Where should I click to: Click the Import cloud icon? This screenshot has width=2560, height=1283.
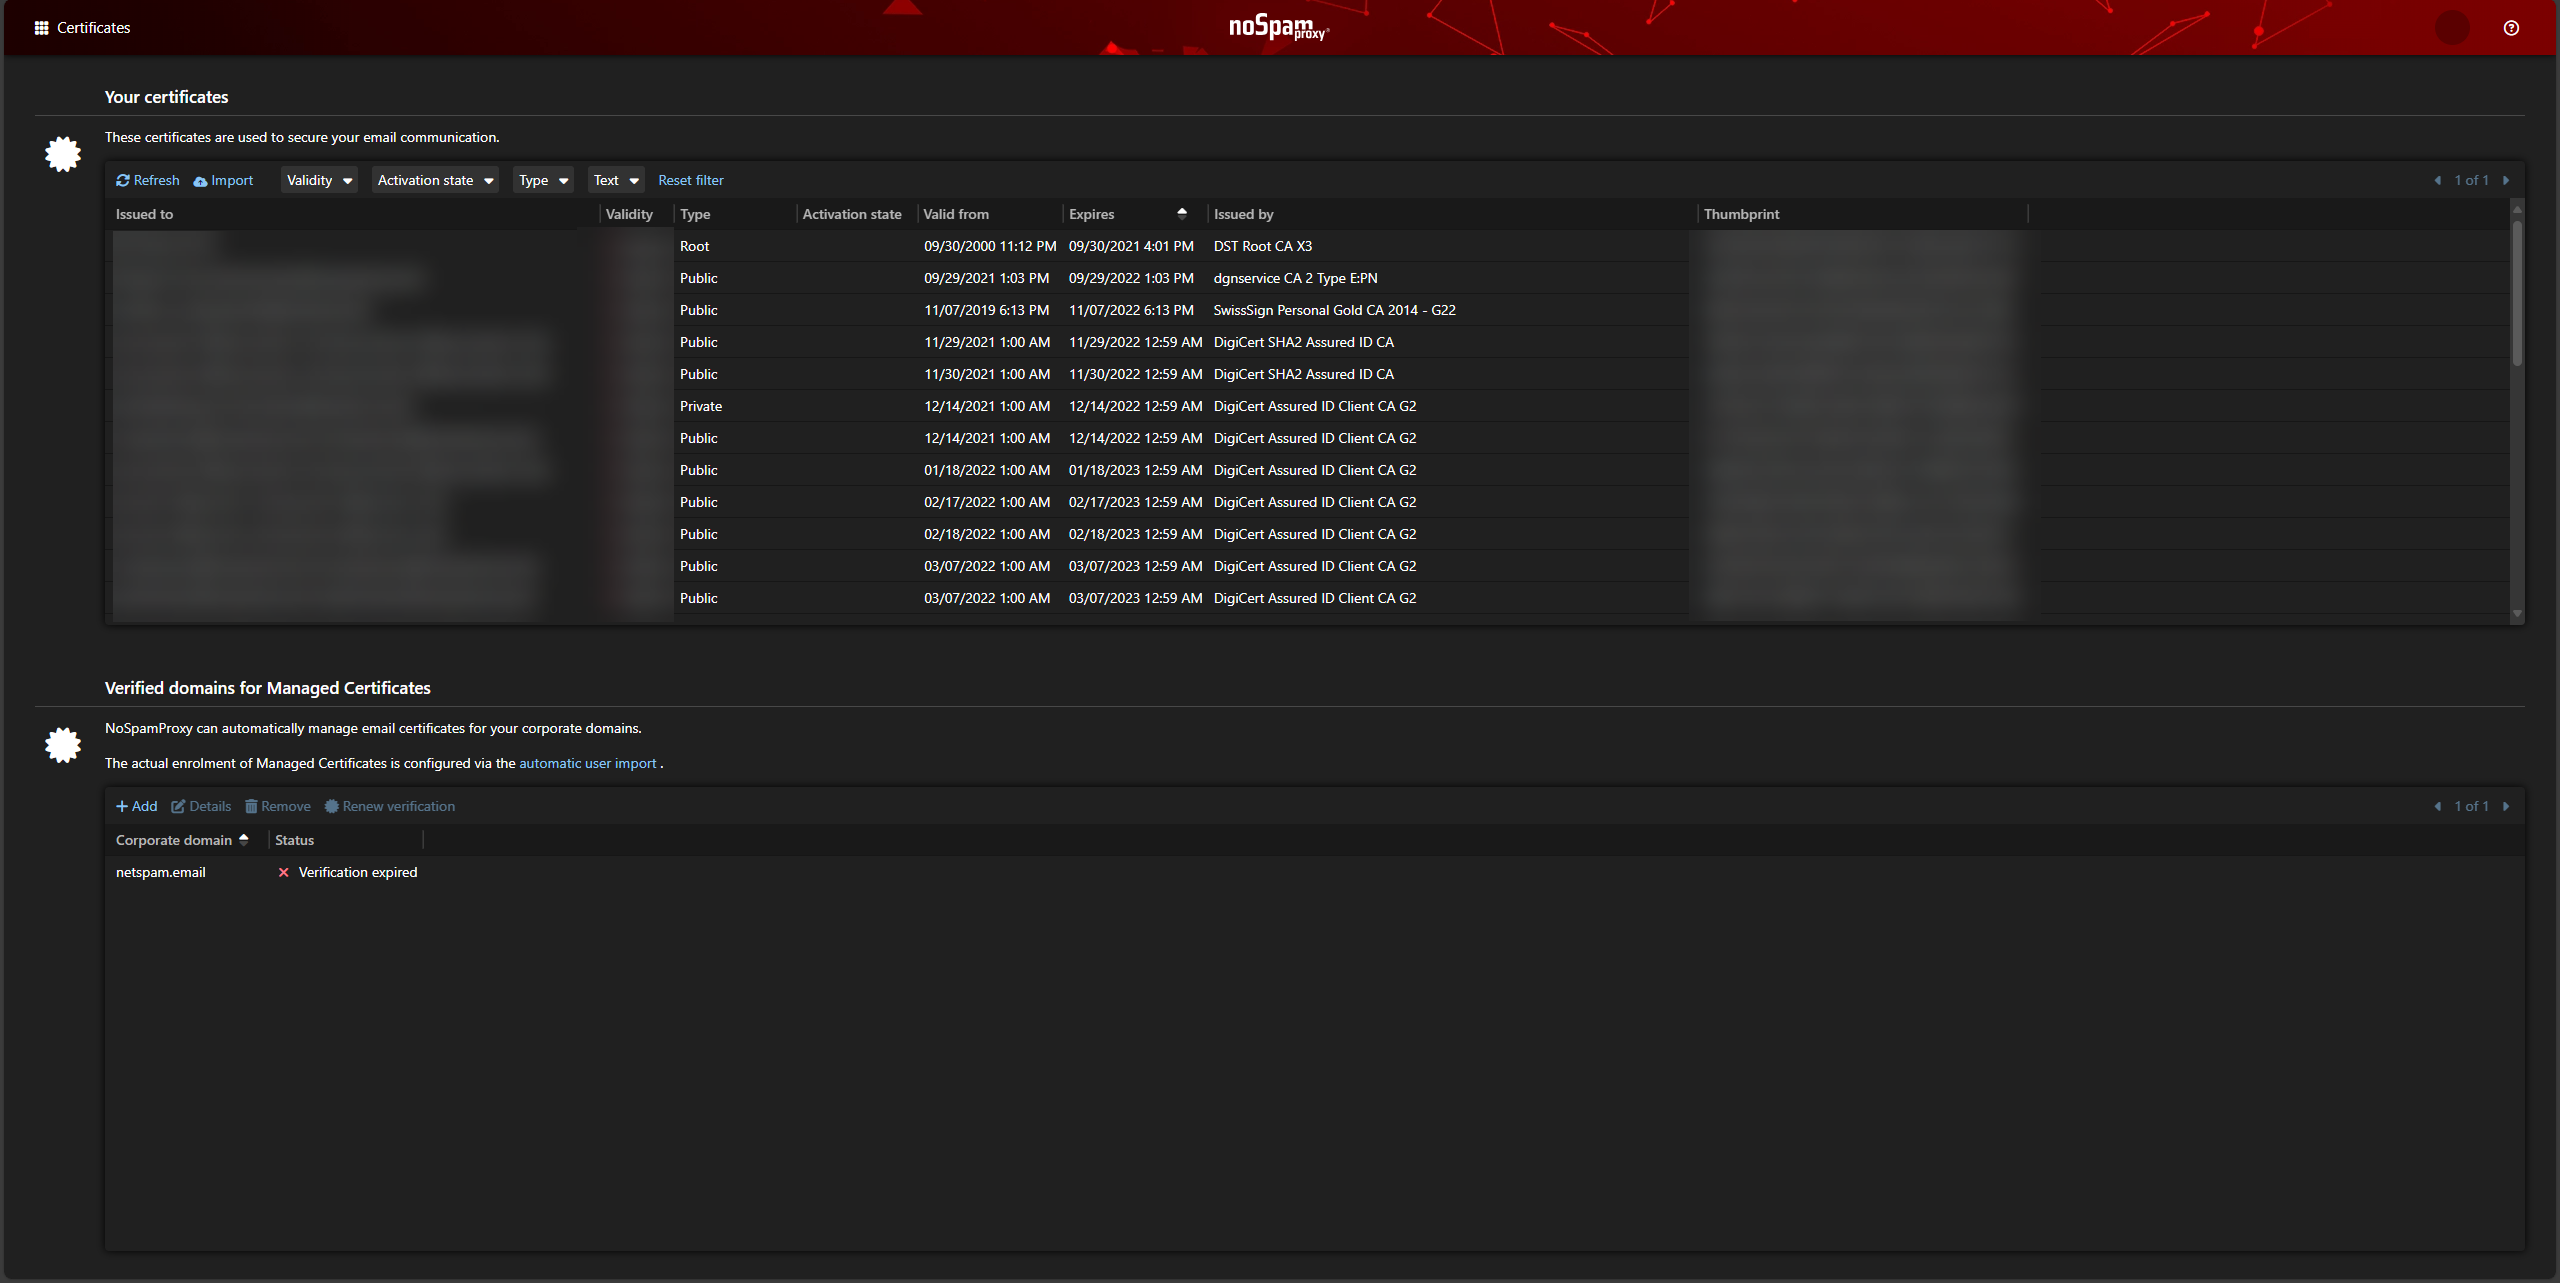[x=200, y=181]
